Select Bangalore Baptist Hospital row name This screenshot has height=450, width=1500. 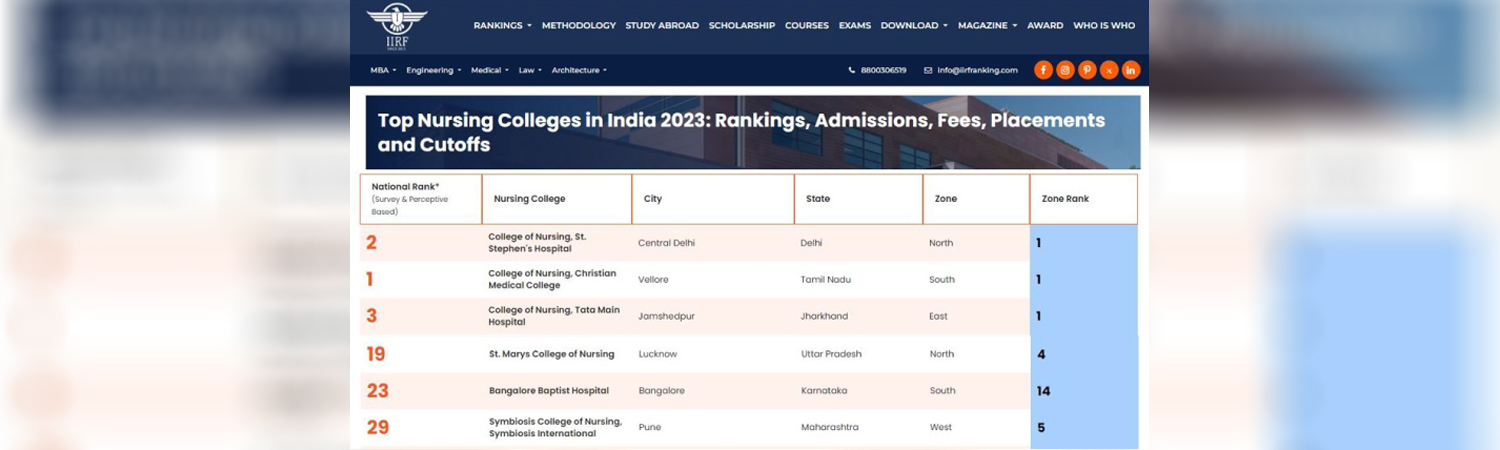(549, 391)
